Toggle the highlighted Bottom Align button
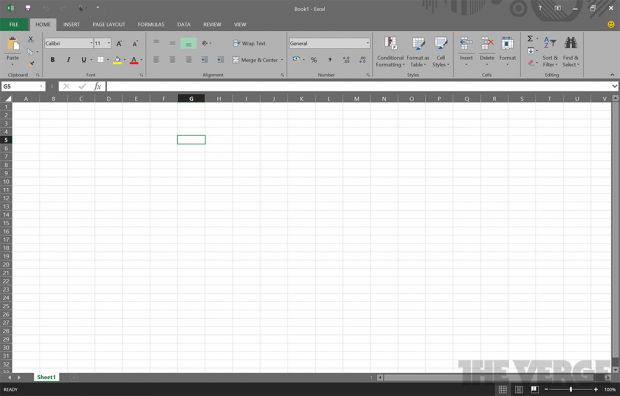 189,44
